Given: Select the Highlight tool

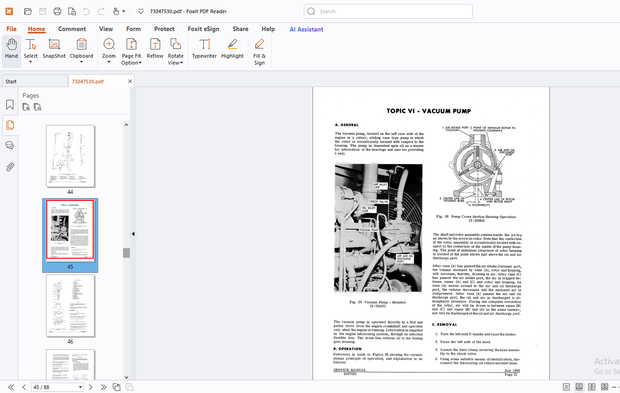Looking at the screenshot, I should (232, 49).
